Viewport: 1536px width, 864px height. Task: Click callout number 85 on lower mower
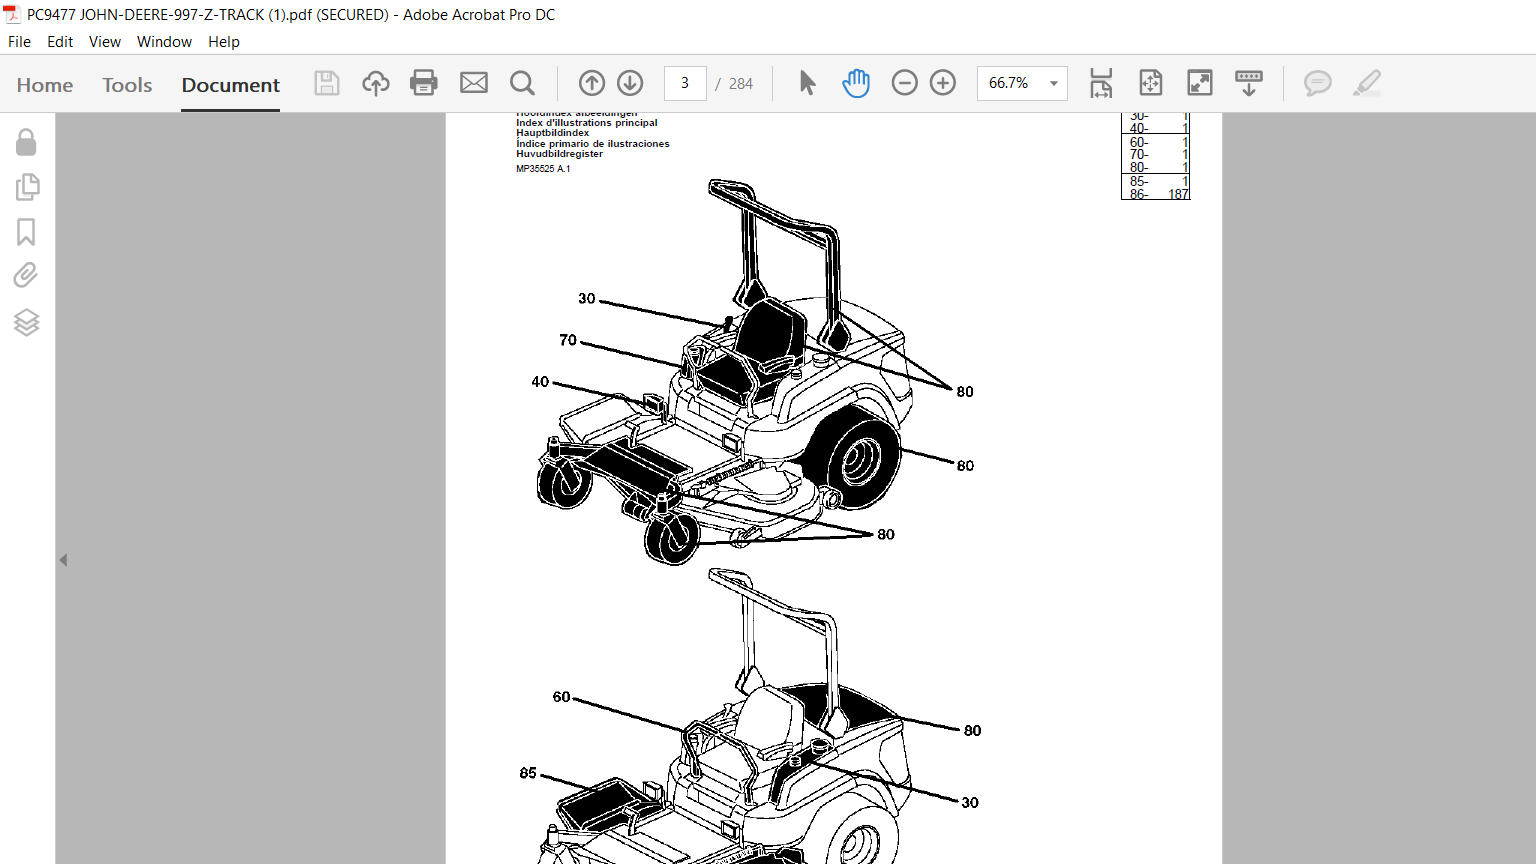click(528, 773)
